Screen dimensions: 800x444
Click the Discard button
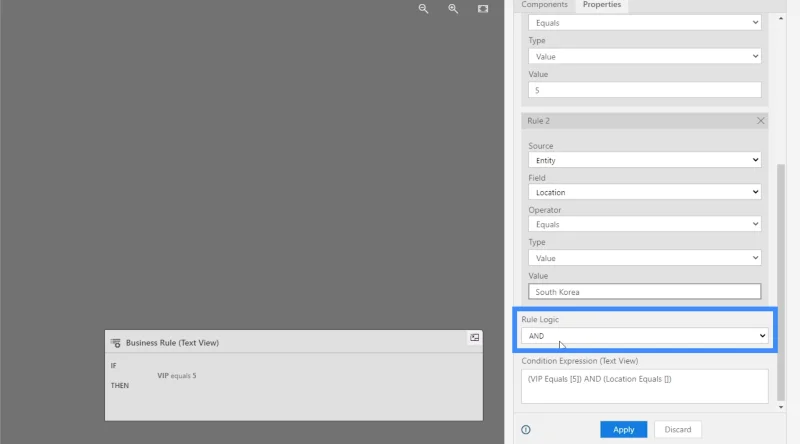point(678,430)
